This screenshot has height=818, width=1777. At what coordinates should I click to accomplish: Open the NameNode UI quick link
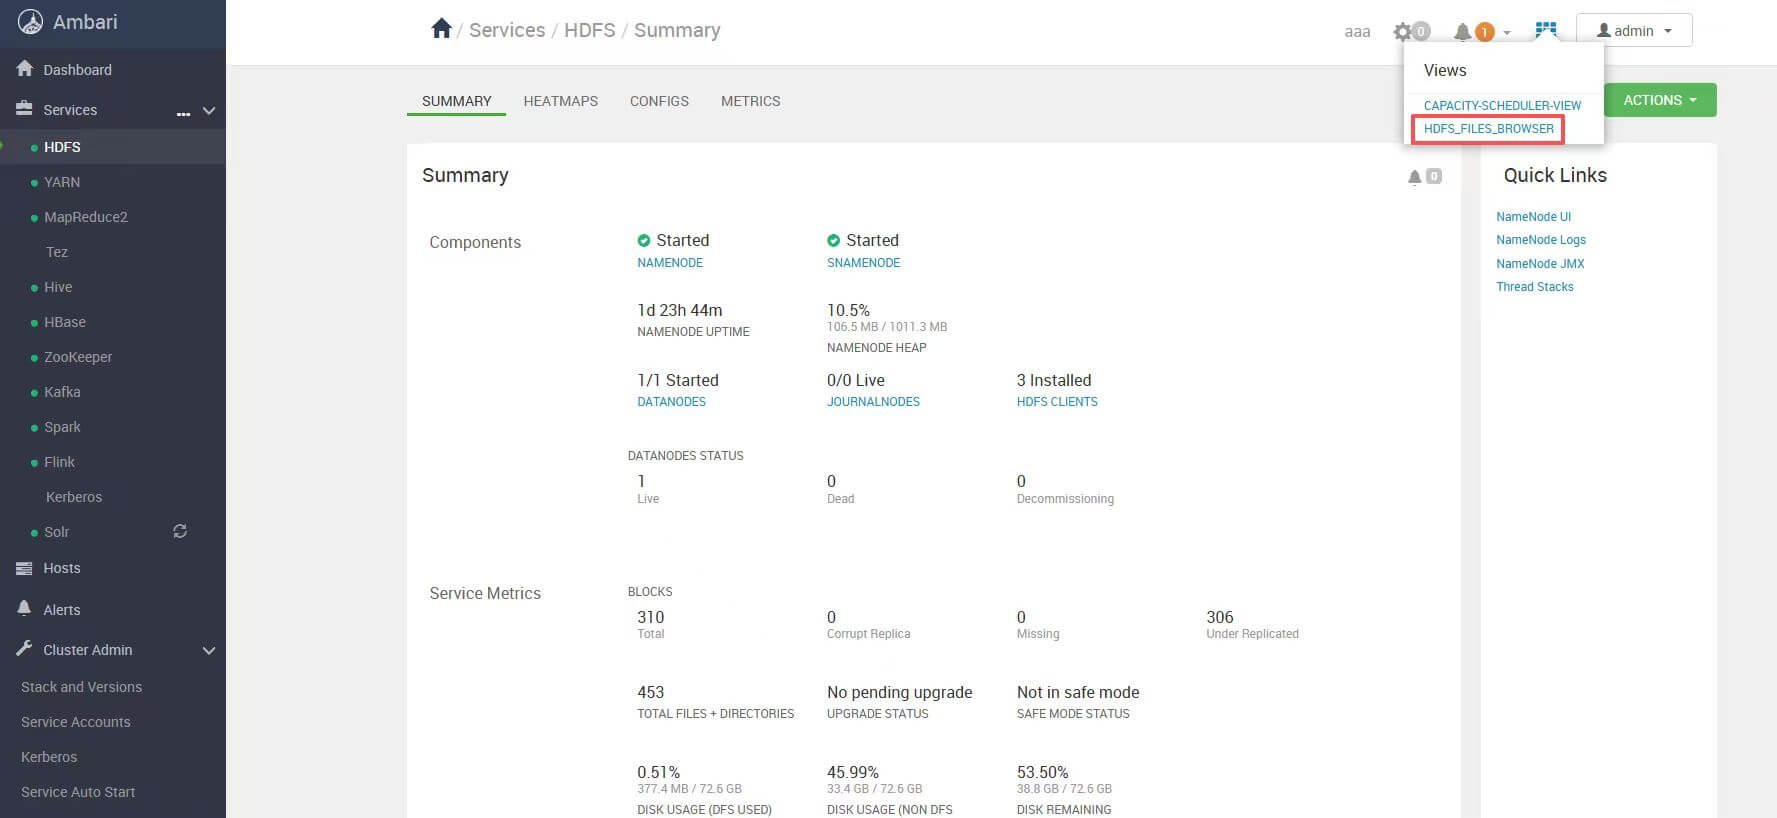[x=1533, y=217]
